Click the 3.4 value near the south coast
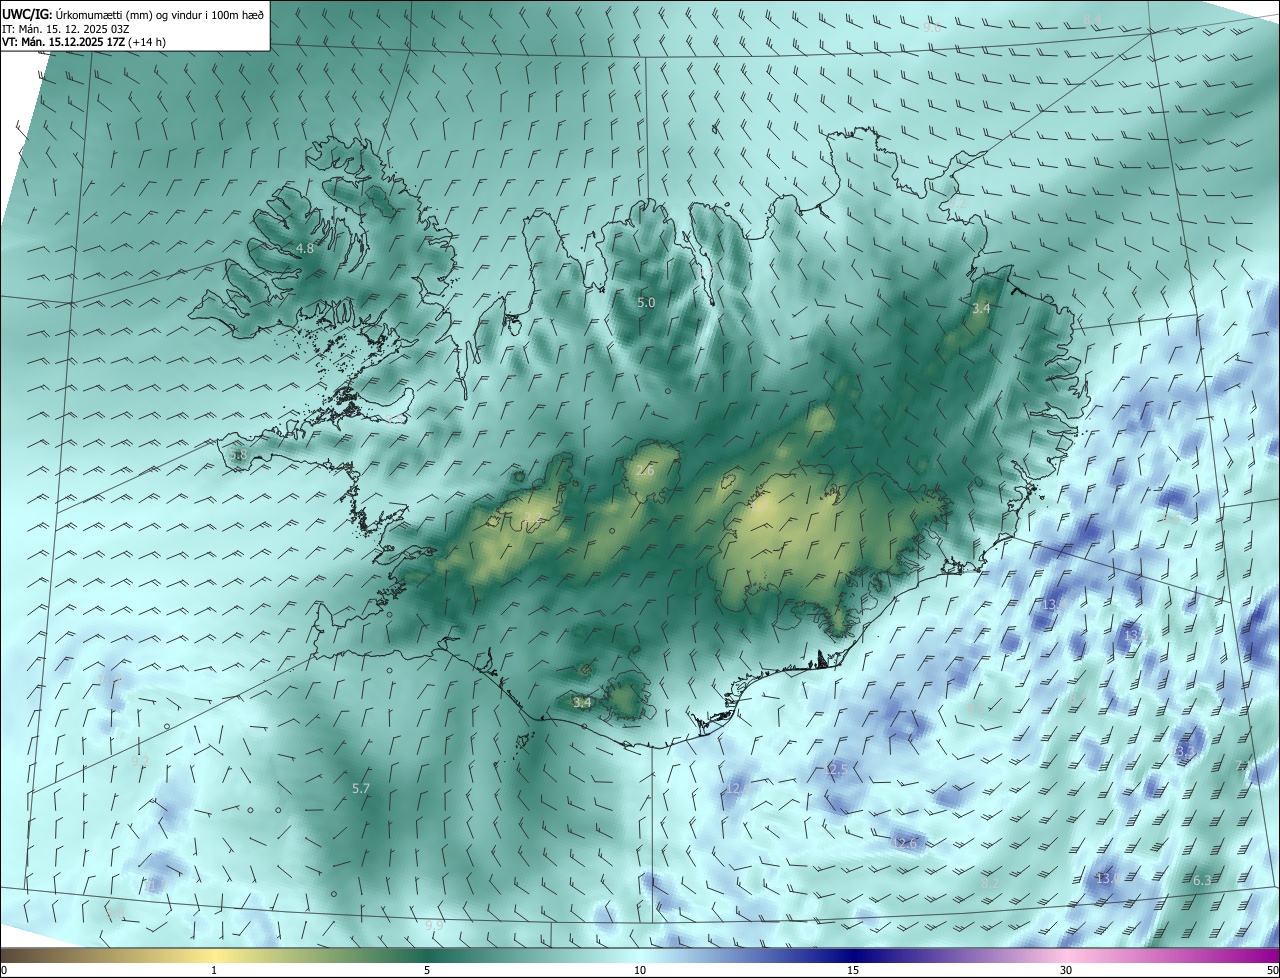Screen dimensions: 1280x978 tap(582, 703)
